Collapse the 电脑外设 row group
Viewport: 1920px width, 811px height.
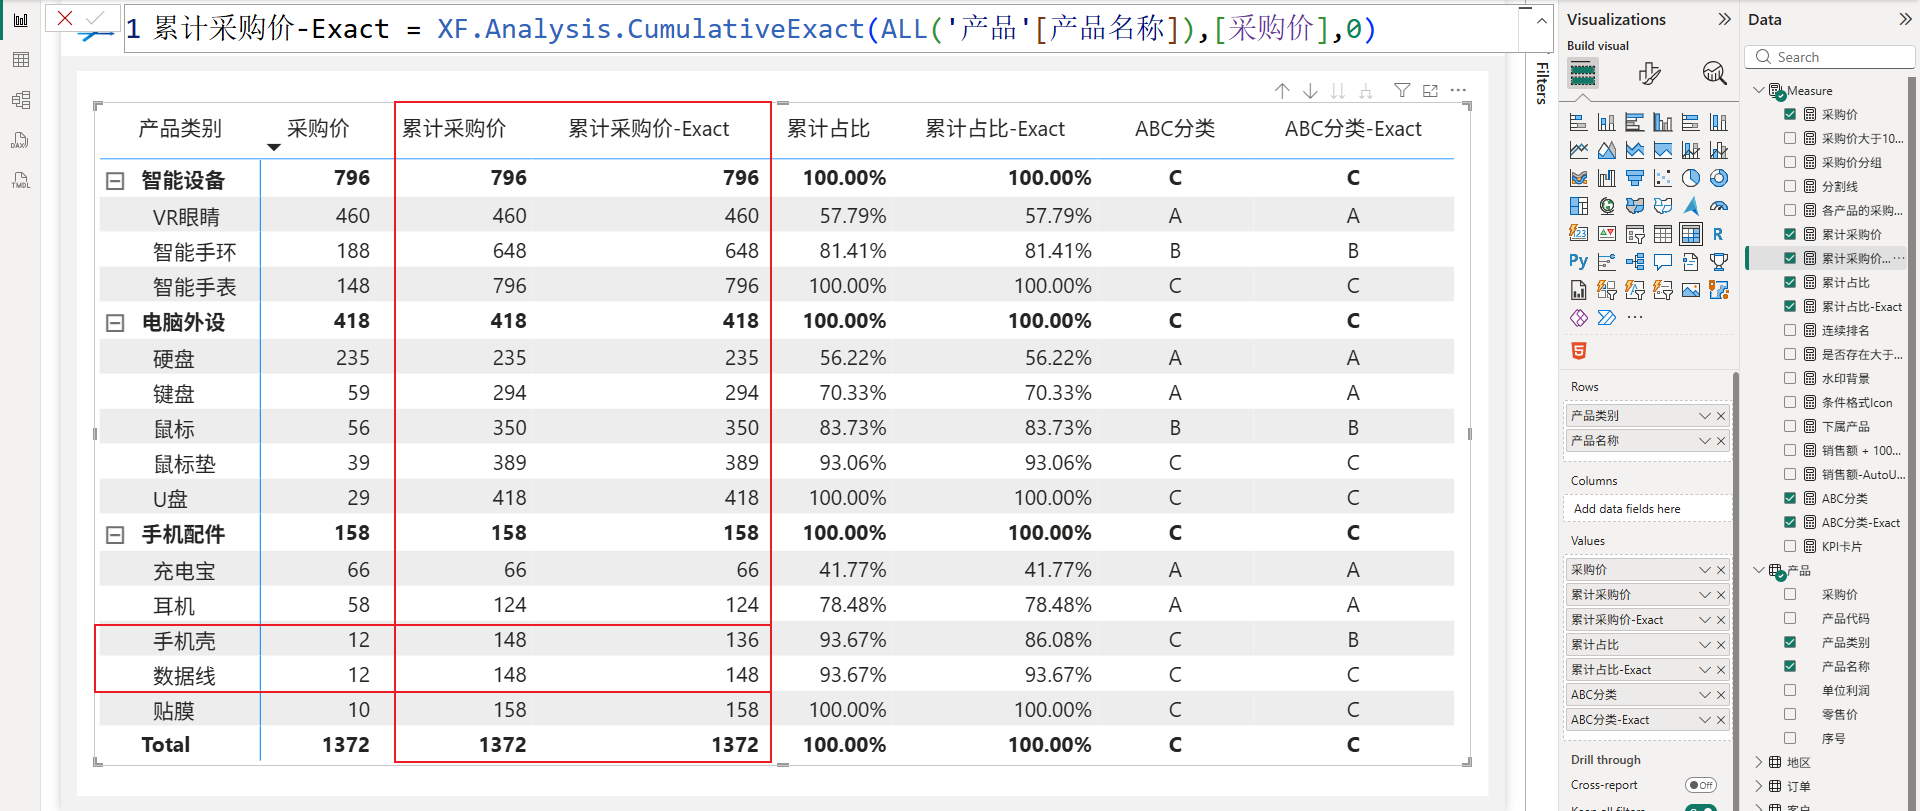(x=115, y=323)
